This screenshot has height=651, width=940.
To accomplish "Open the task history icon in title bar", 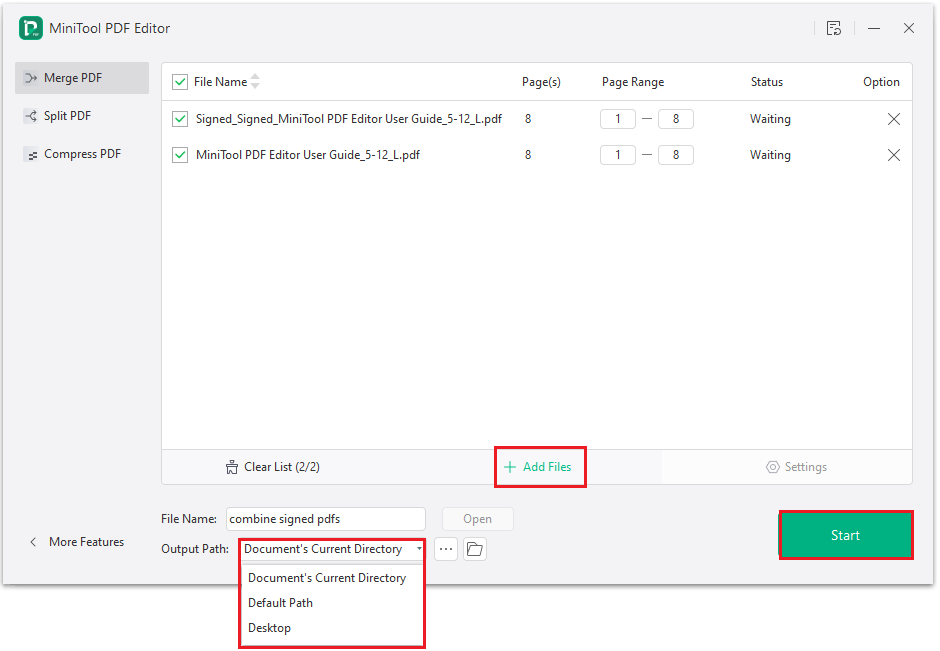I will coord(834,28).
